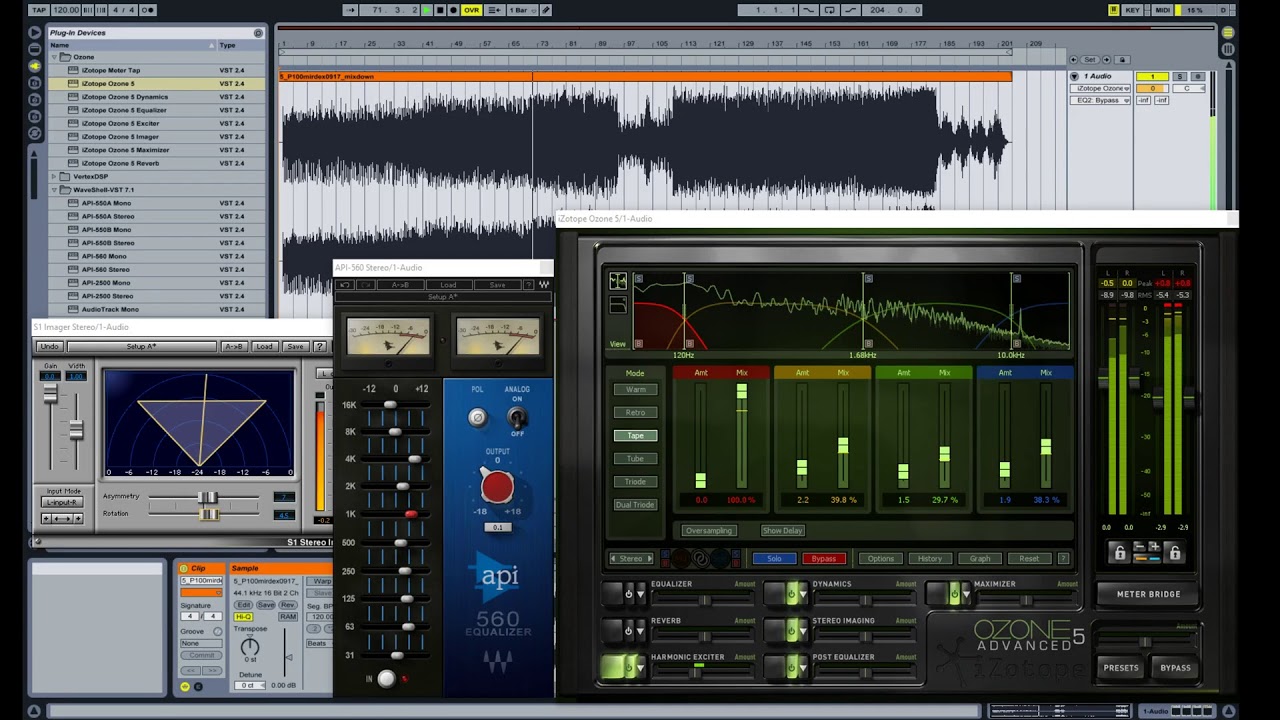Select the Dual Triode exciter mode

coord(635,504)
